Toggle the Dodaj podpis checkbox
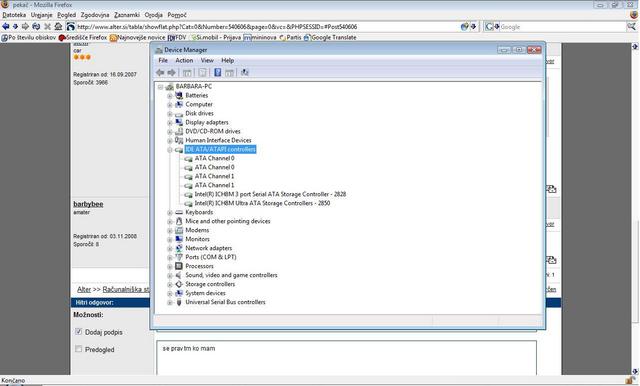Screen dimensions: 640x386 tap(78, 332)
